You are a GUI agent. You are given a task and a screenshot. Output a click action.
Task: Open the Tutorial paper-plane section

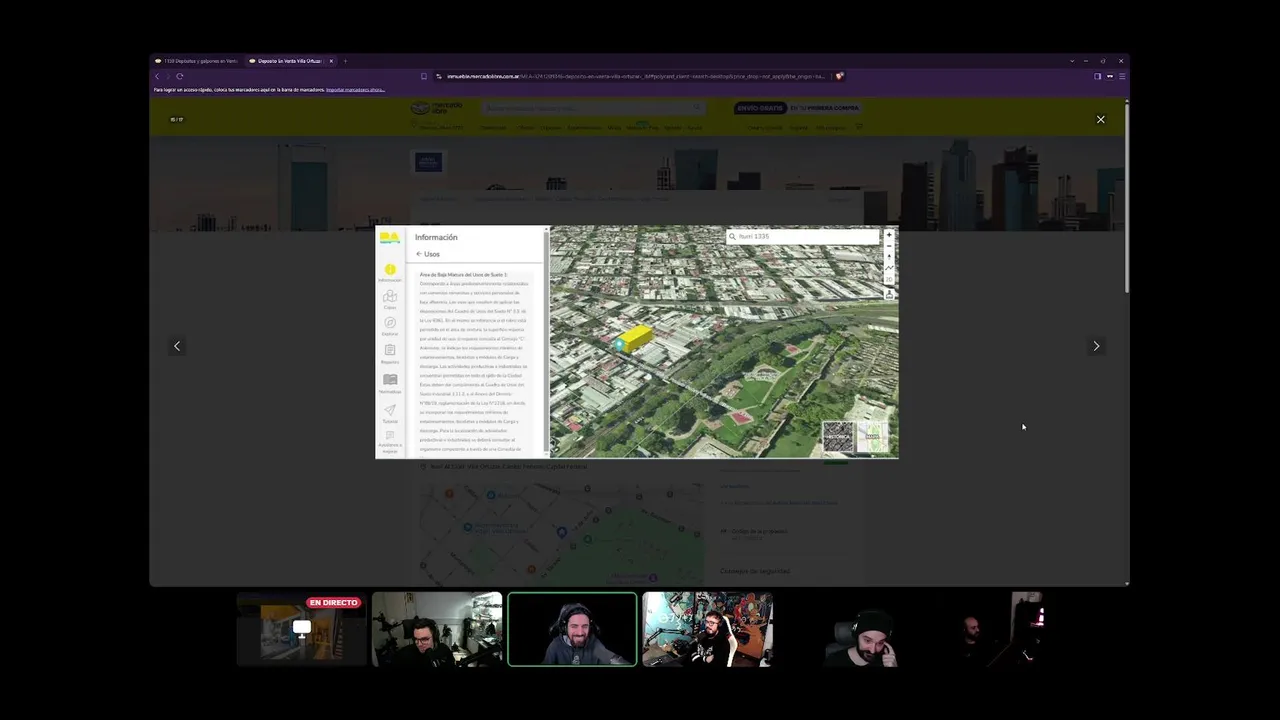tap(390, 413)
